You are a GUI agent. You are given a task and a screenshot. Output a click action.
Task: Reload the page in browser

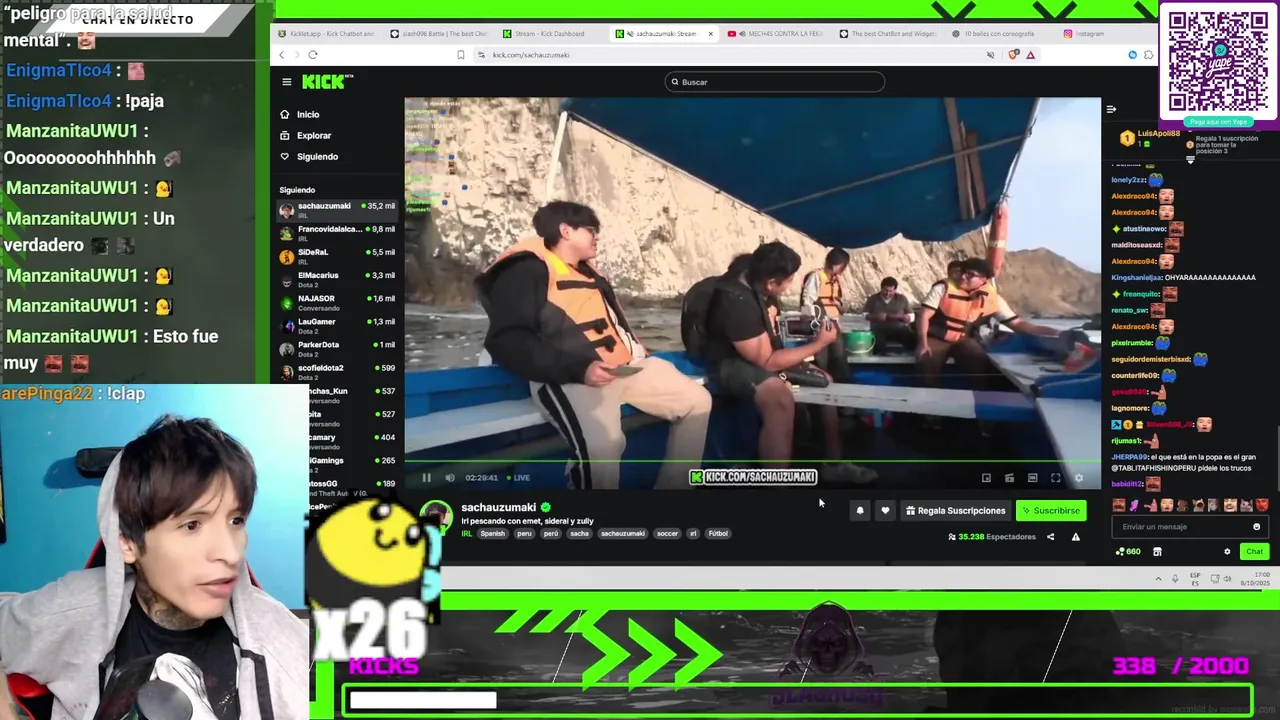313,55
